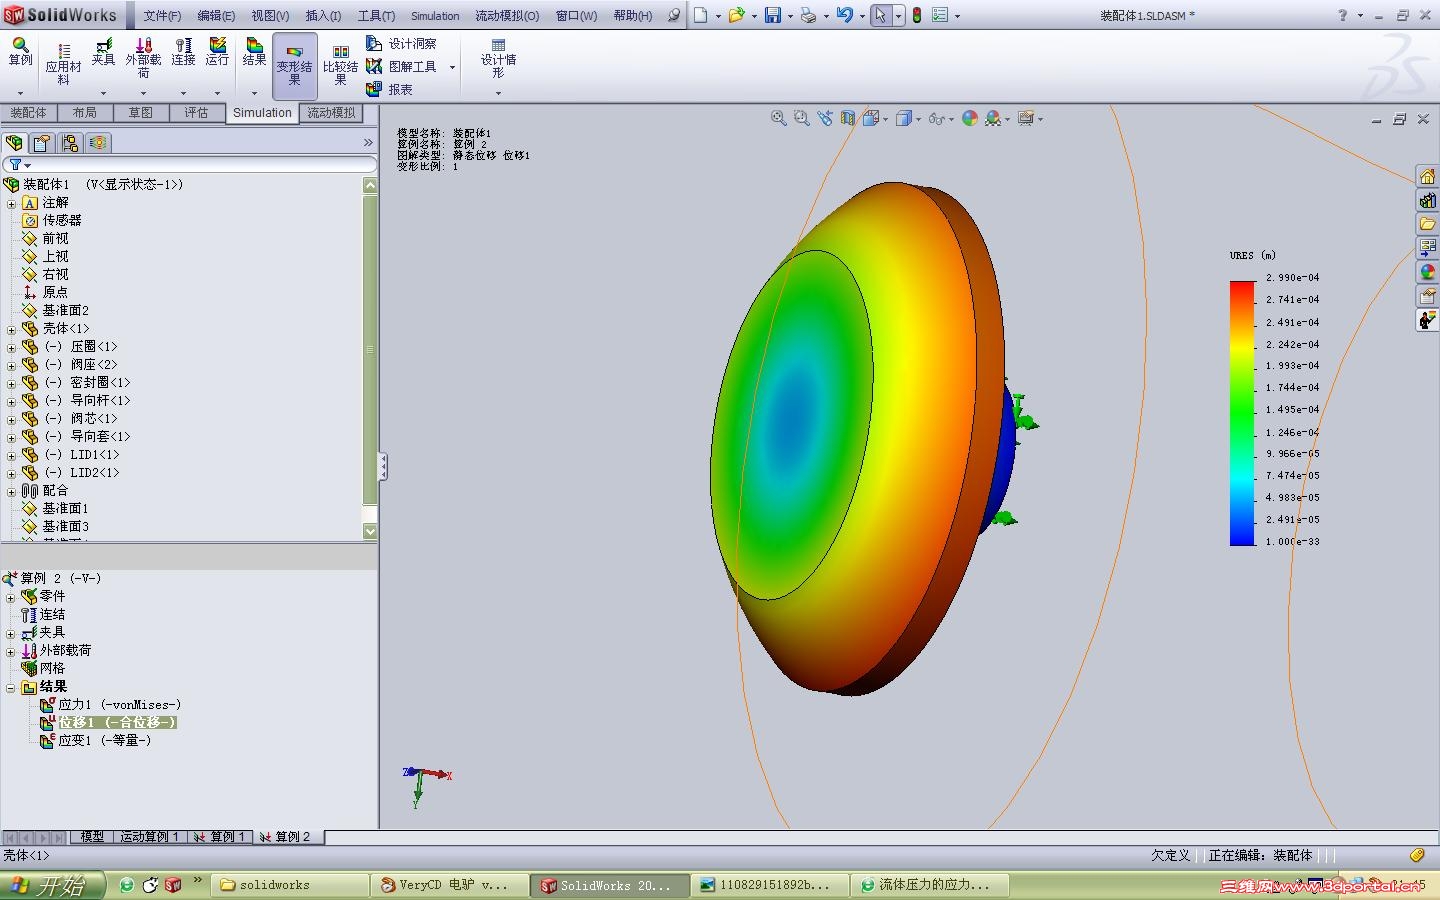This screenshot has height=900, width=1440.
Task: Open 设计洞察 design insight
Action: pos(401,43)
